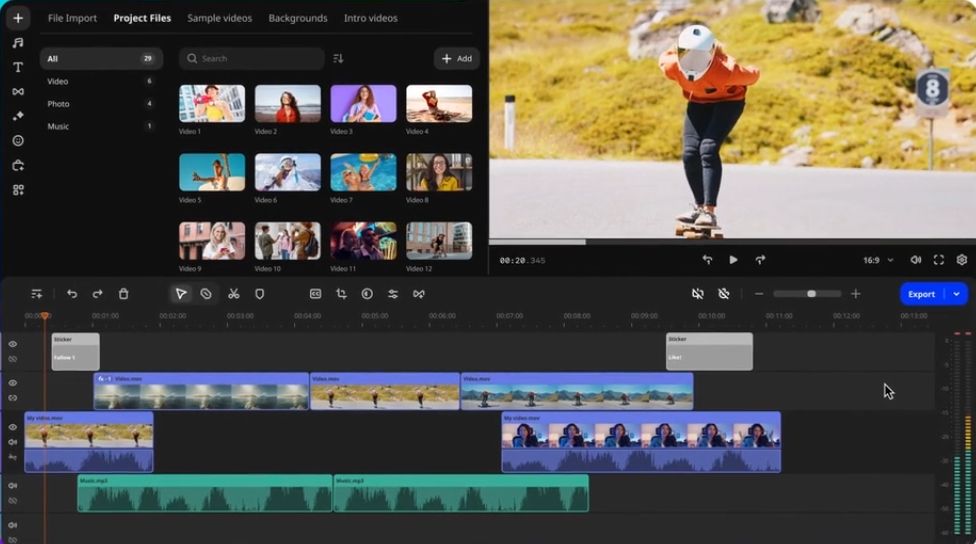Open the Transitions panel from left sidebar
The width and height of the screenshot is (976, 544).
point(18,92)
